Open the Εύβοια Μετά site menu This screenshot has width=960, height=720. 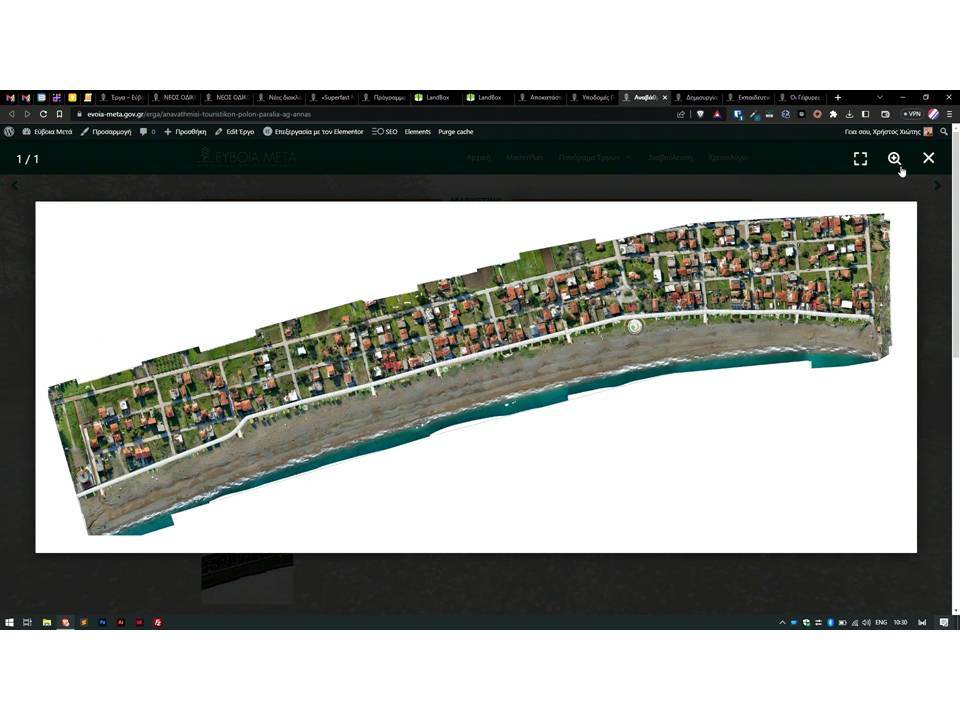47,132
